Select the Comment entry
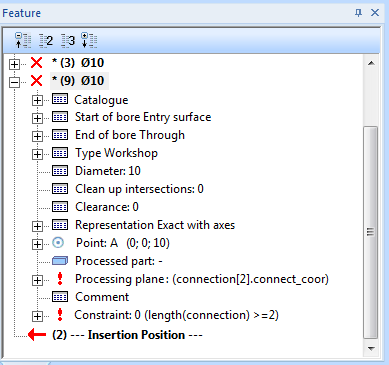The width and height of the screenshot is (389, 365). [102, 297]
